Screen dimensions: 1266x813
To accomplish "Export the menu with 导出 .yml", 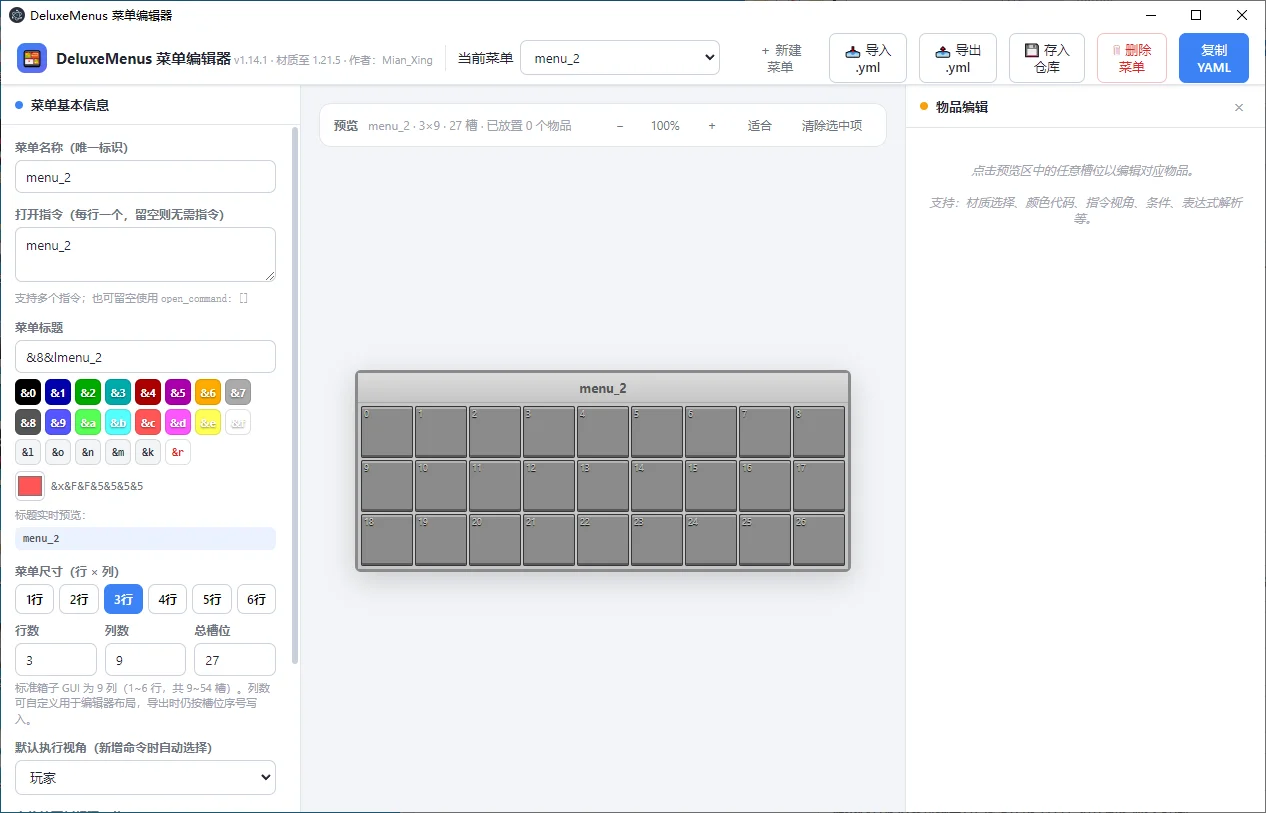I will (x=958, y=58).
